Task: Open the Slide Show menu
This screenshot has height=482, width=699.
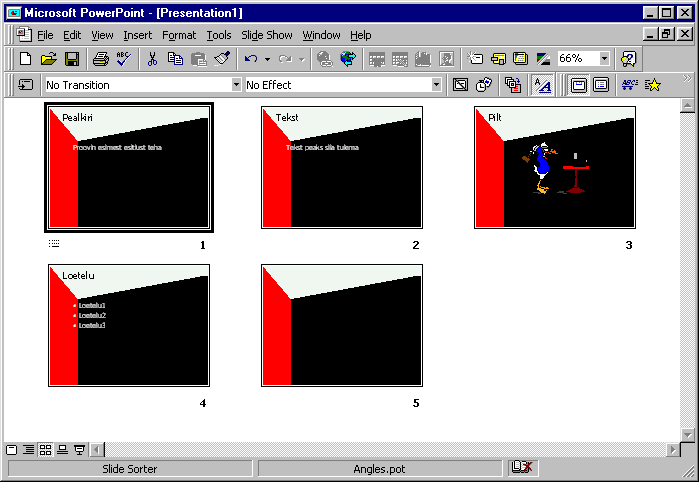Action: pos(267,35)
